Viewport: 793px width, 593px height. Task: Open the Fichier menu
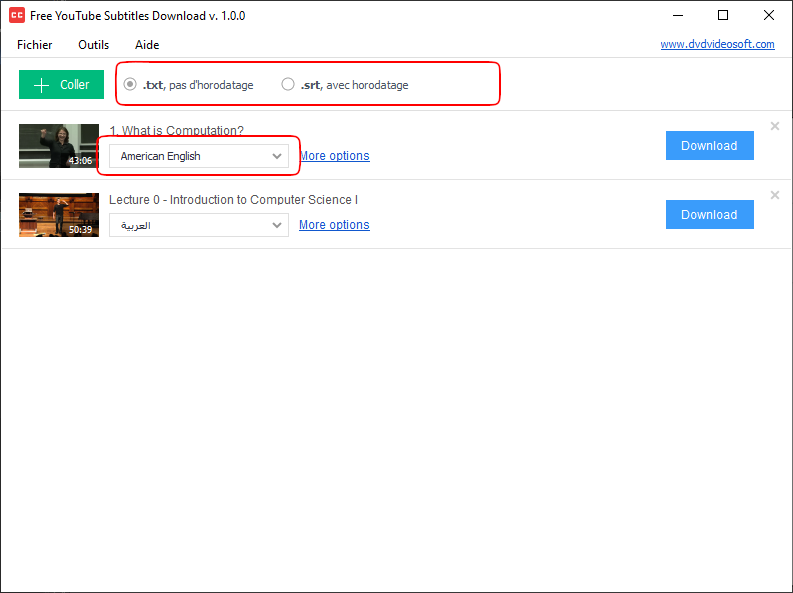click(x=34, y=44)
